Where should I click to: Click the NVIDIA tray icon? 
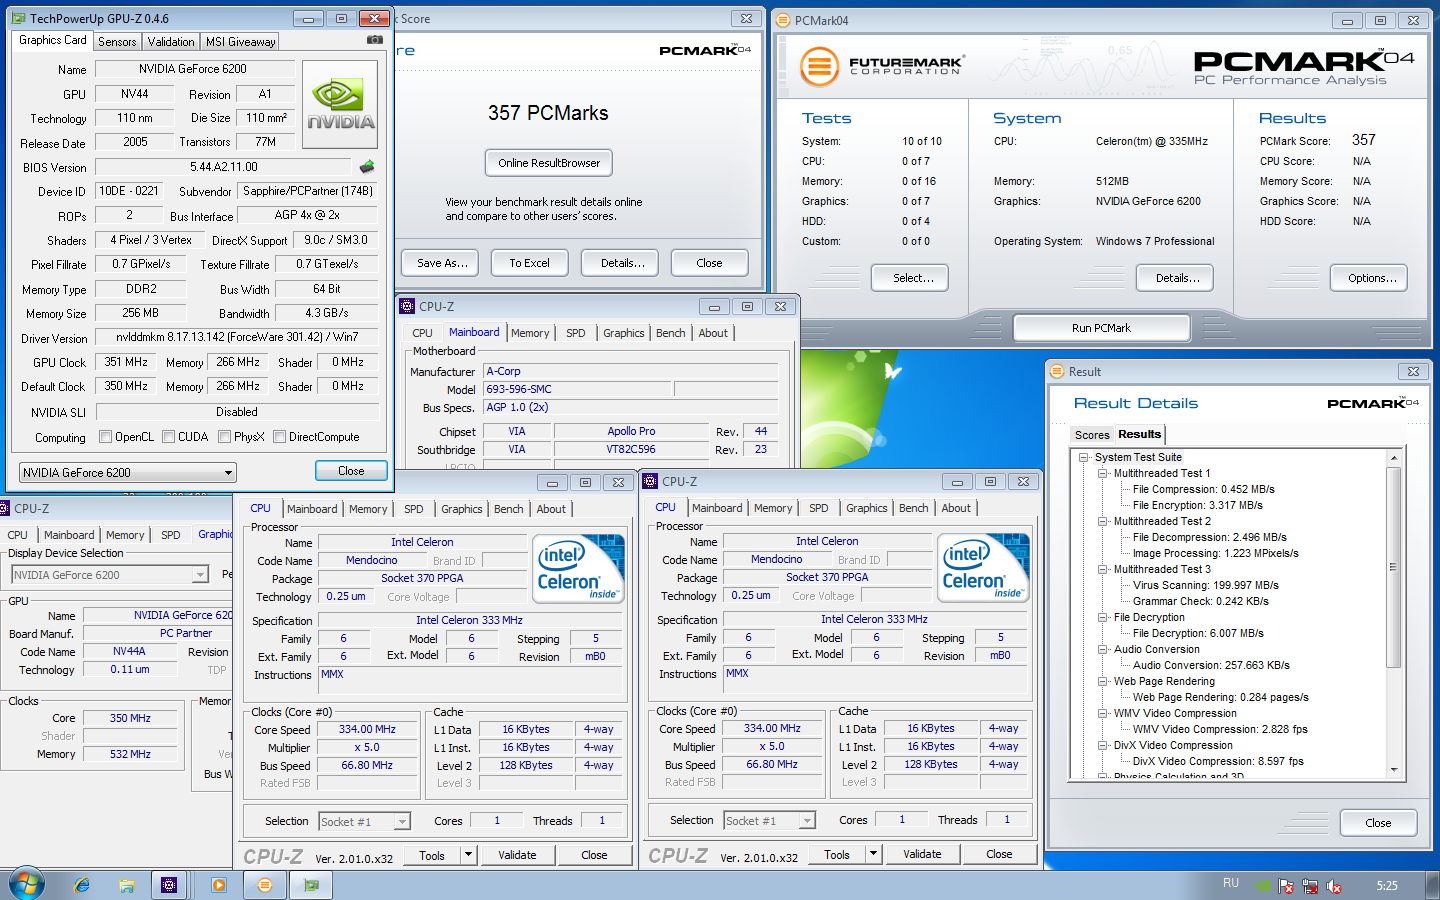(1263, 886)
